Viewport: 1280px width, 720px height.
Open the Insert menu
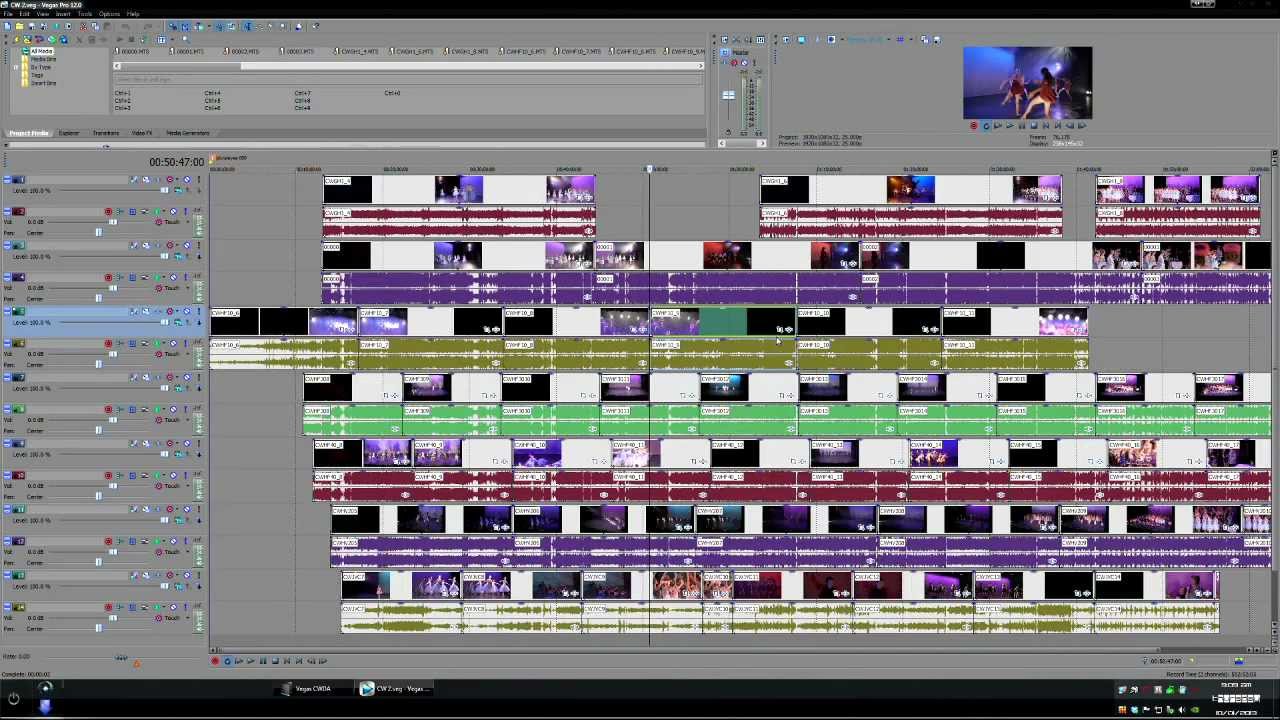coord(63,14)
